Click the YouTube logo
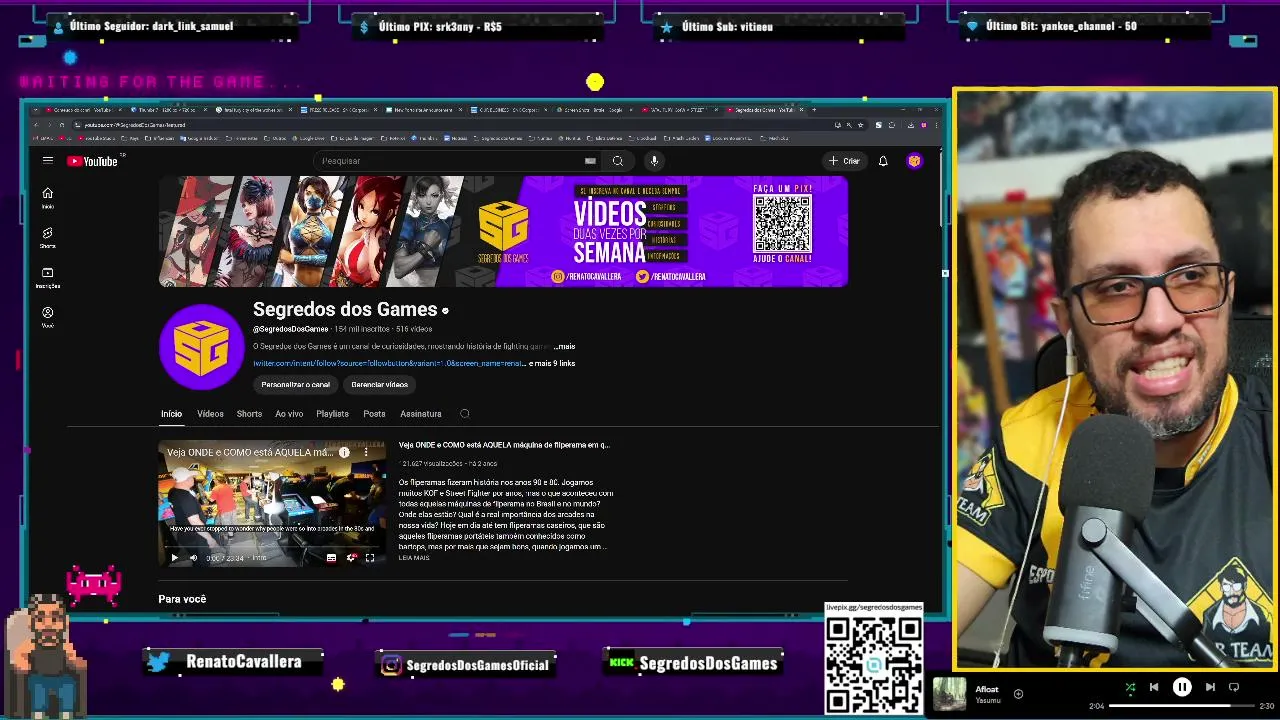Viewport: 1280px width, 720px height. coord(93,161)
